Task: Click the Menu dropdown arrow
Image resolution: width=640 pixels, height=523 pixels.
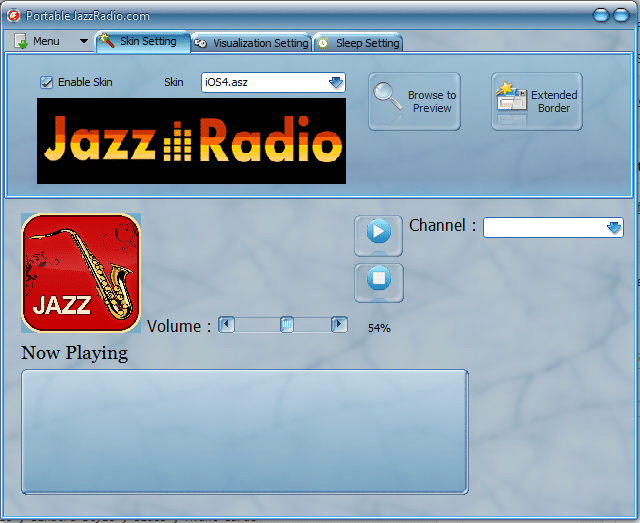Action: tap(84, 41)
